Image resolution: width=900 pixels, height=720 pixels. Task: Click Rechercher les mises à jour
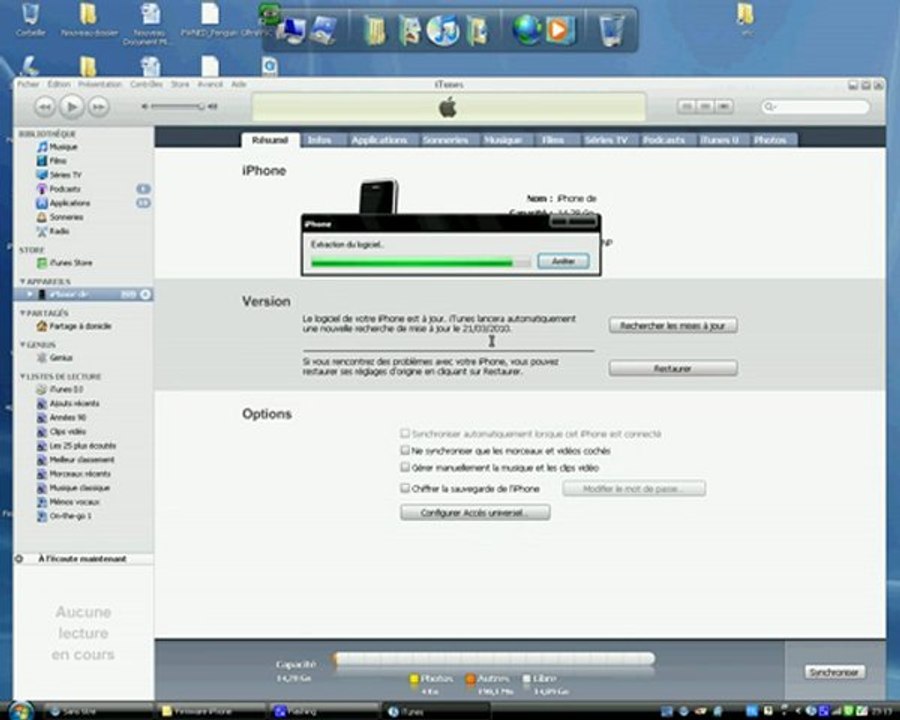coord(673,326)
